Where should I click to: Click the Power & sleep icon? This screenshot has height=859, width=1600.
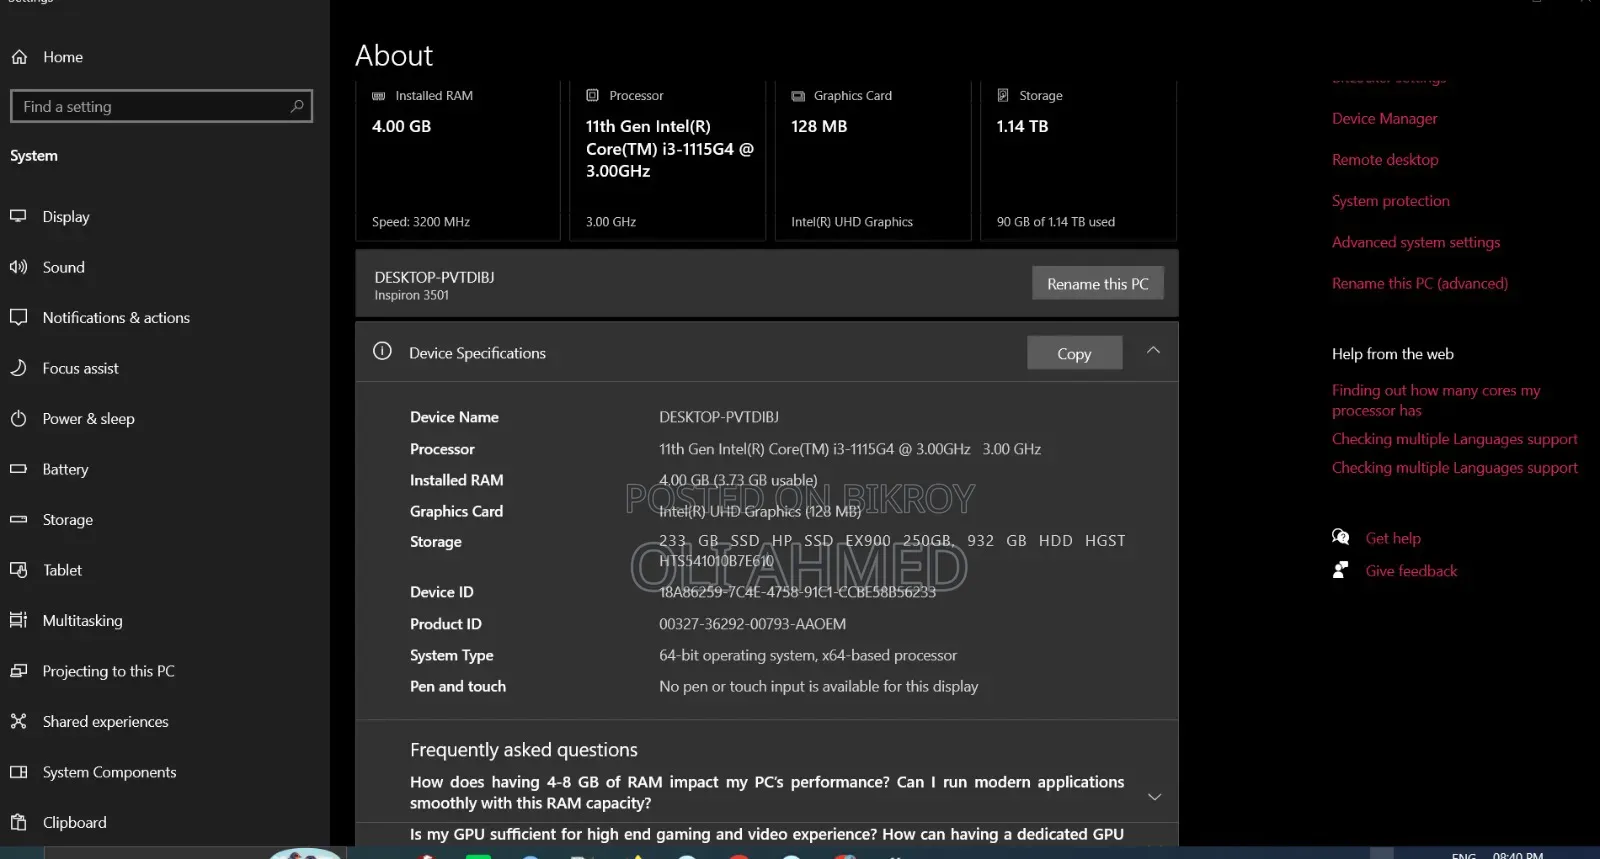(x=18, y=418)
